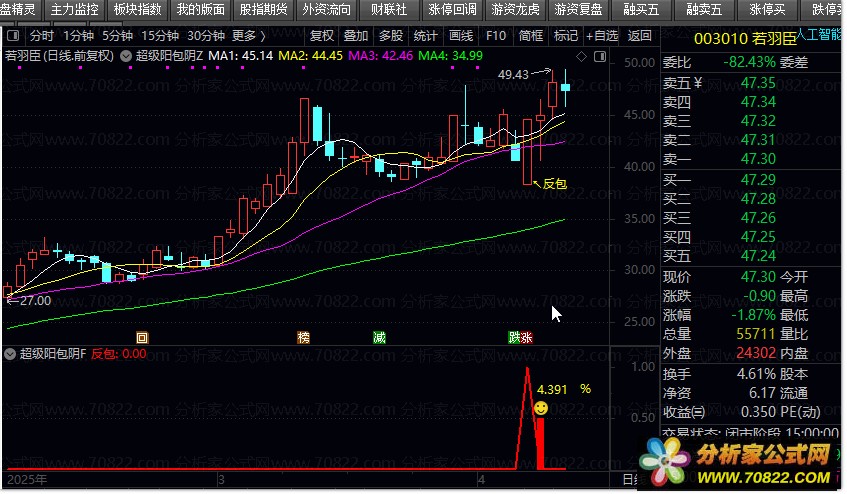The width and height of the screenshot is (847, 494).
Task: Open the 融买五 tab
Action: 641,9
